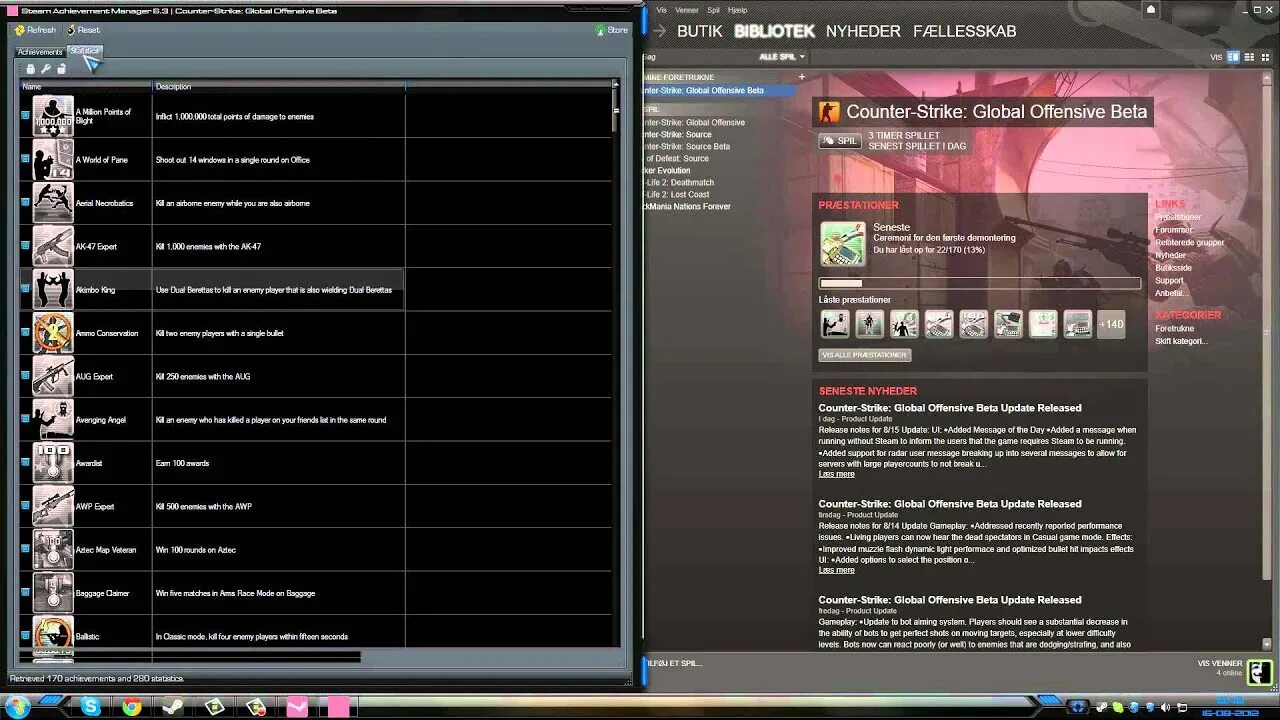Select Counter-Strike: Source in Steam game list

677,134
